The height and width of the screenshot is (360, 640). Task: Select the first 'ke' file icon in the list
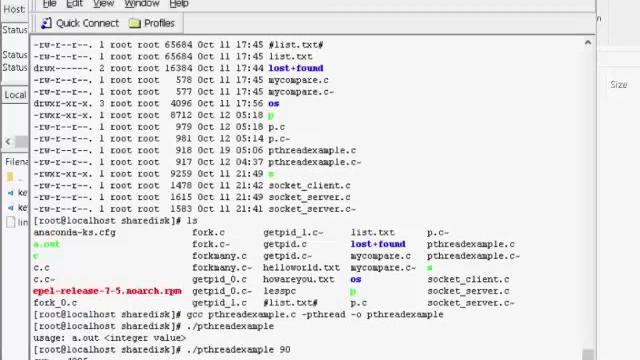pyautogui.click(x=11, y=193)
